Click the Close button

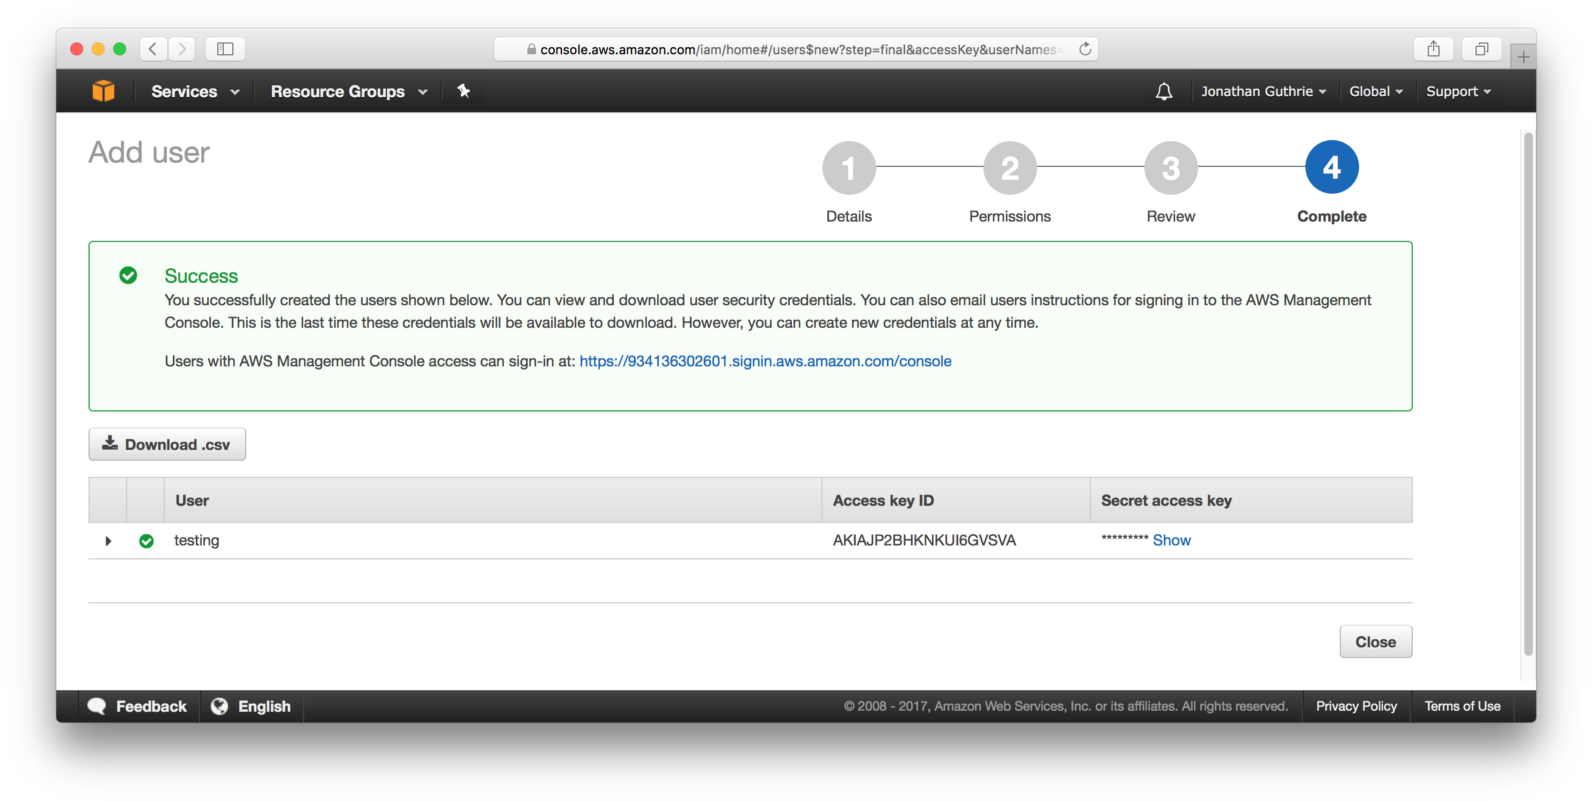[1375, 642]
